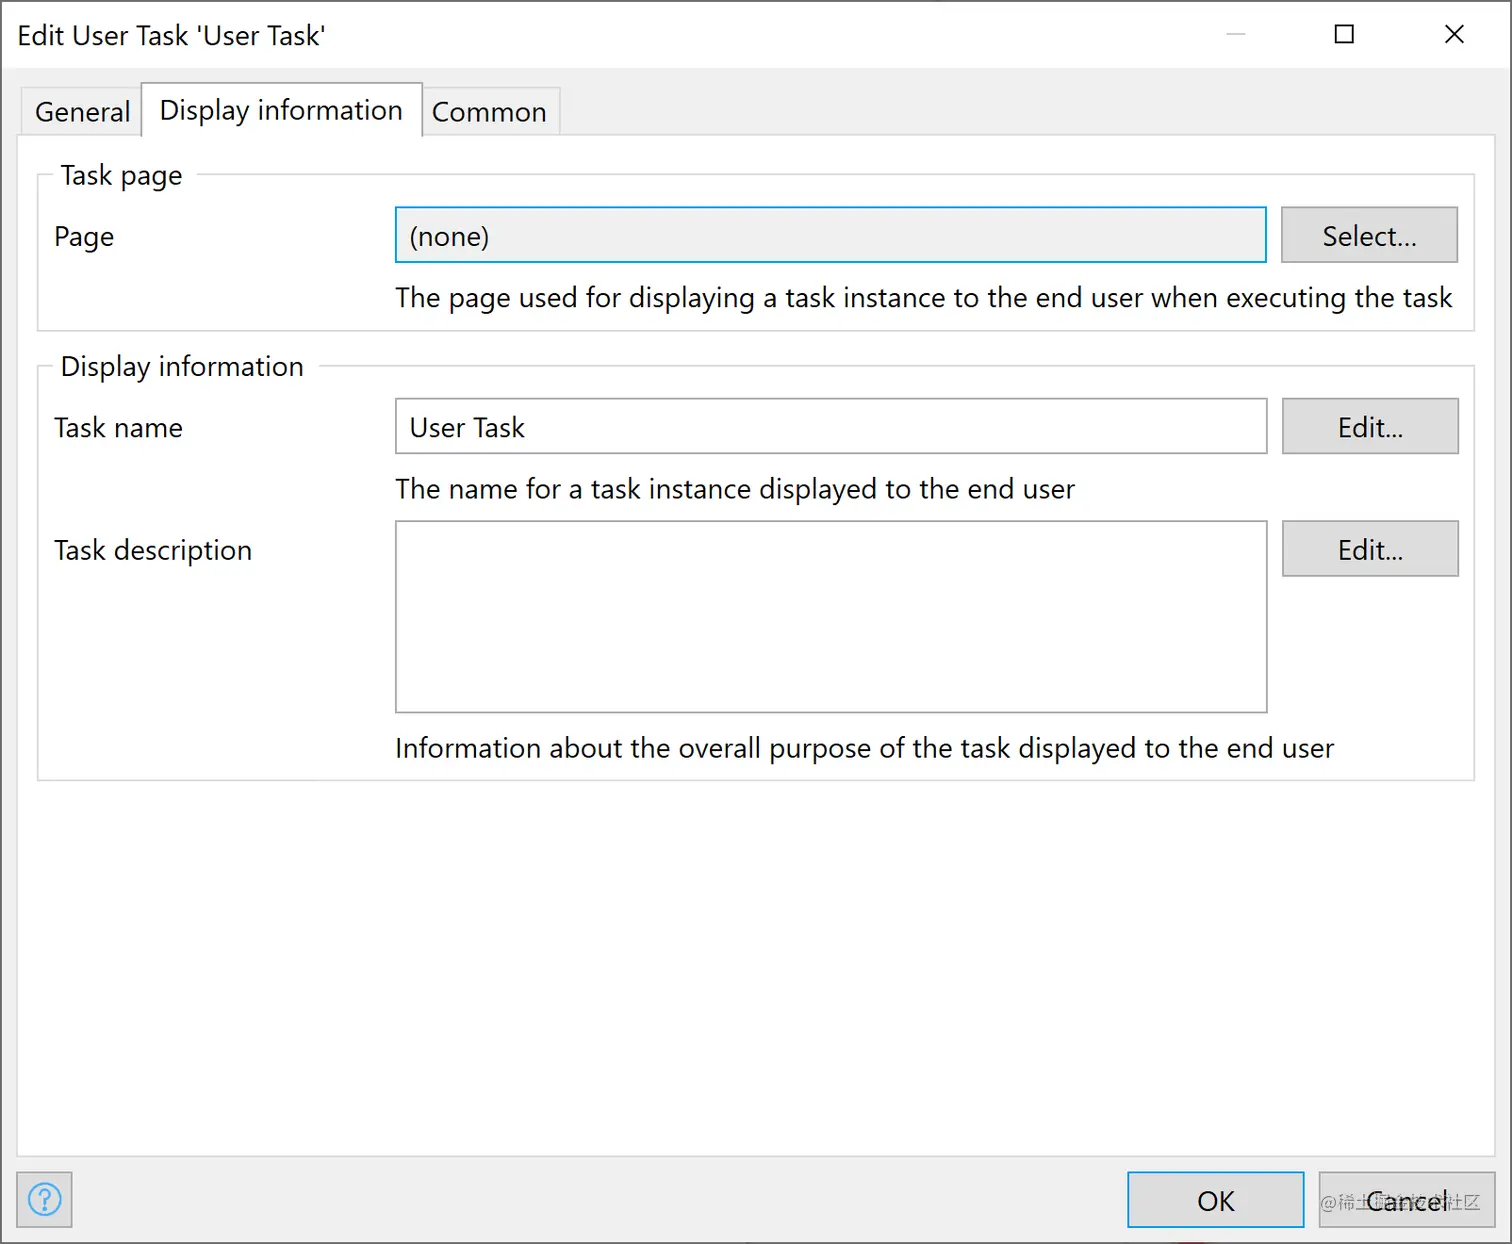Close the dialog with the X
Image resolution: width=1512 pixels, height=1244 pixels.
(1454, 35)
